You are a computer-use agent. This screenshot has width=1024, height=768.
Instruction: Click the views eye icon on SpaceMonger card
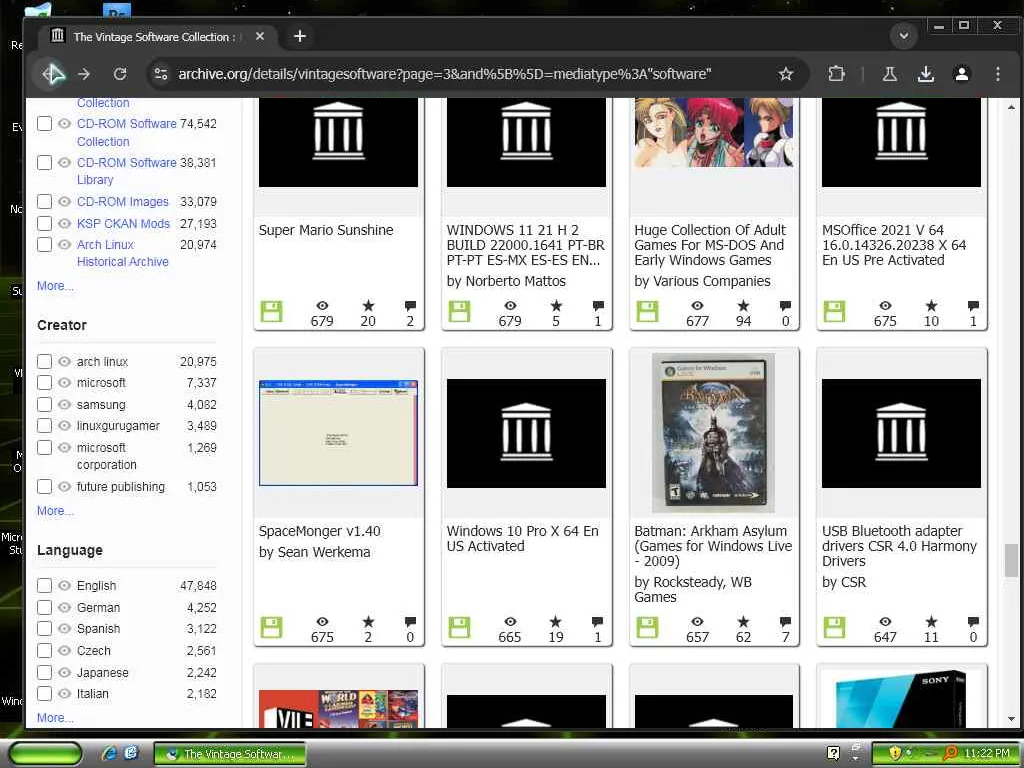pos(322,622)
